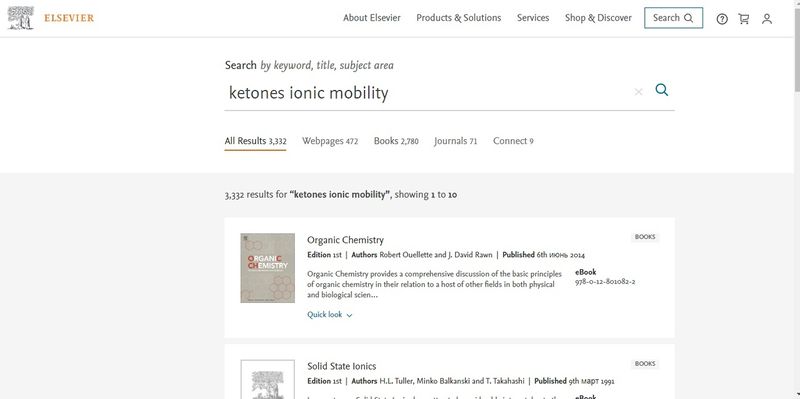Clear the search field with X icon
The image size is (800, 399).
[638, 92]
